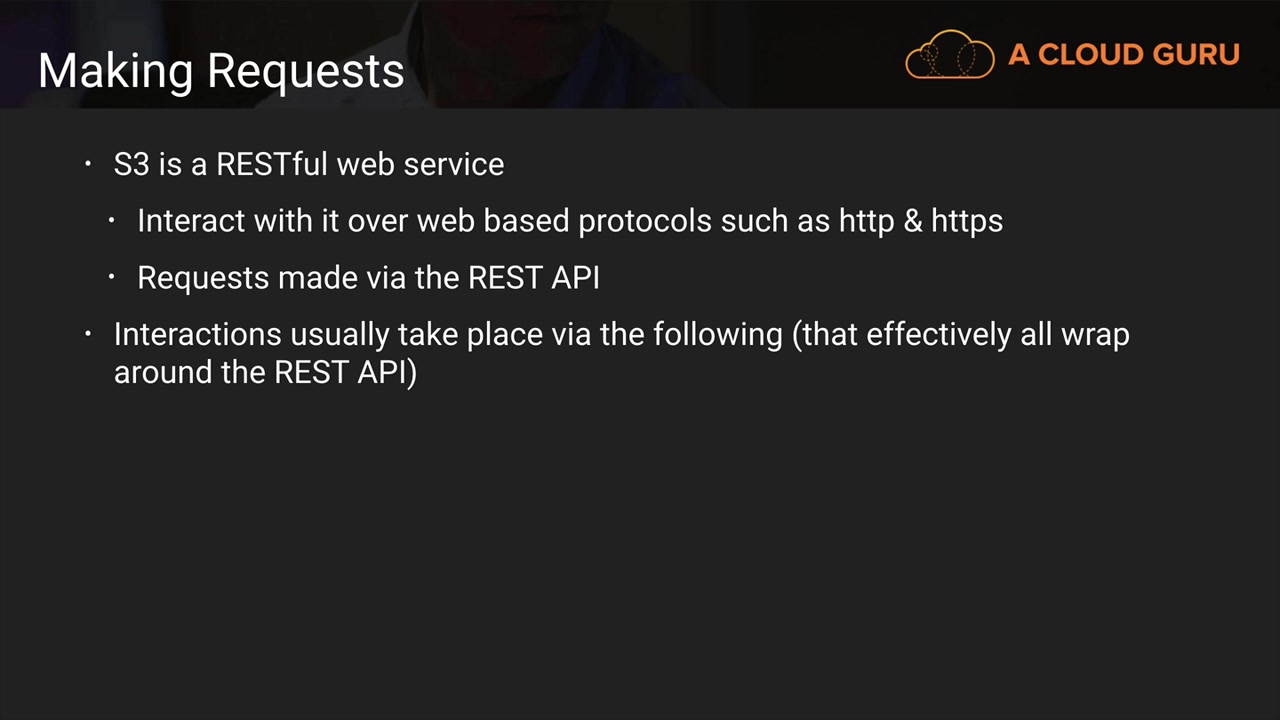1280x720 pixels.
Task: Click the bullet dot before "Interactions usually take place"
Action: pyautogui.click(x=89, y=333)
